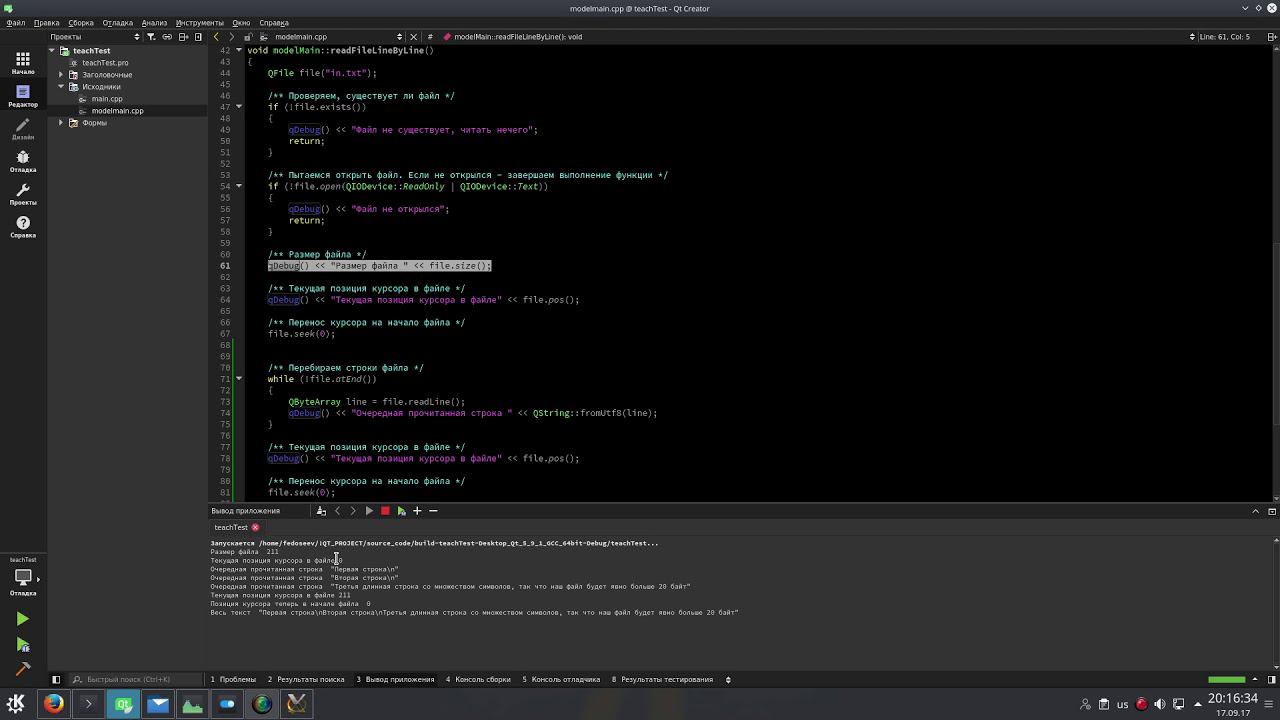Toggle link-with-editor synchronization icon
Image resolution: width=1280 pixels, height=720 pixels.
click(x=167, y=37)
